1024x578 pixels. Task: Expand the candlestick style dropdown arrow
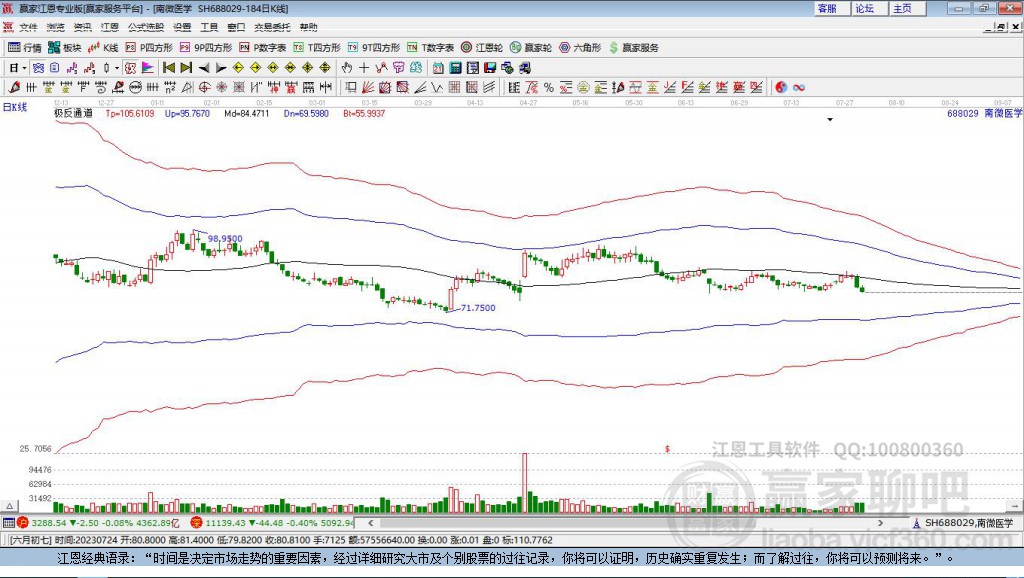[117, 68]
